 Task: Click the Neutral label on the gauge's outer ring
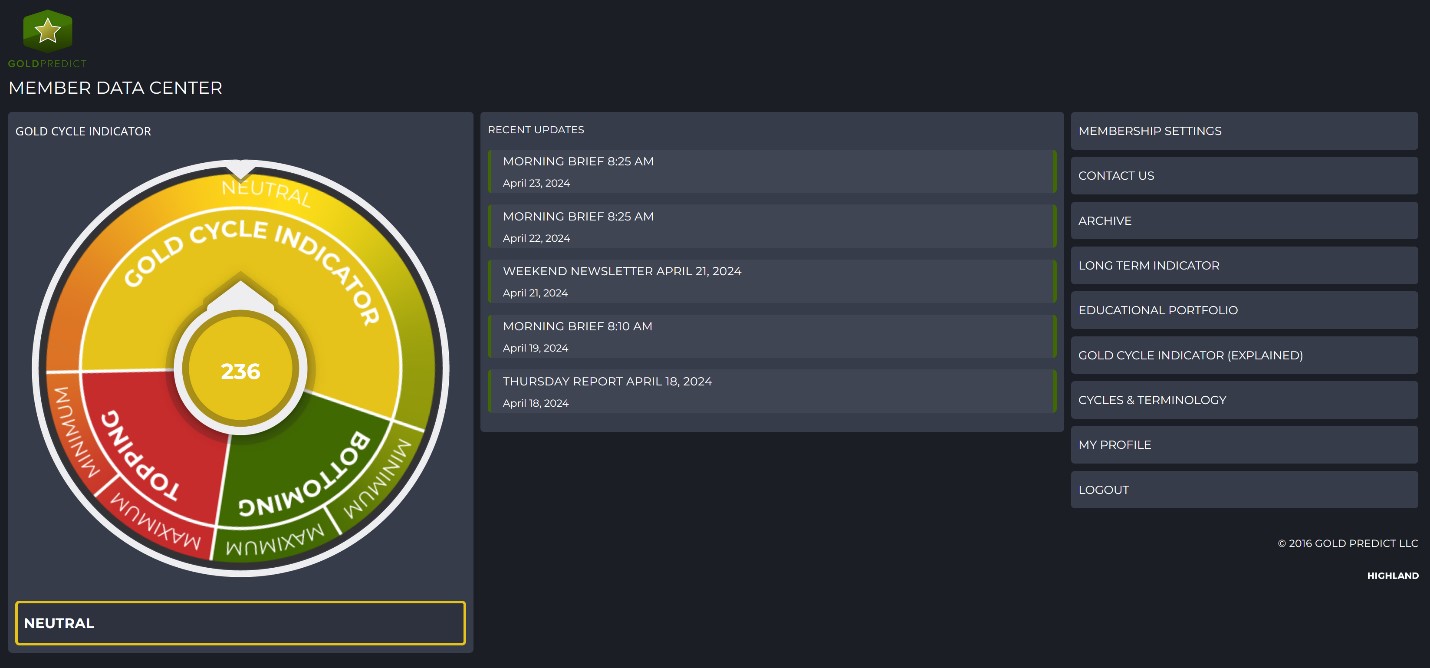[266, 192]
